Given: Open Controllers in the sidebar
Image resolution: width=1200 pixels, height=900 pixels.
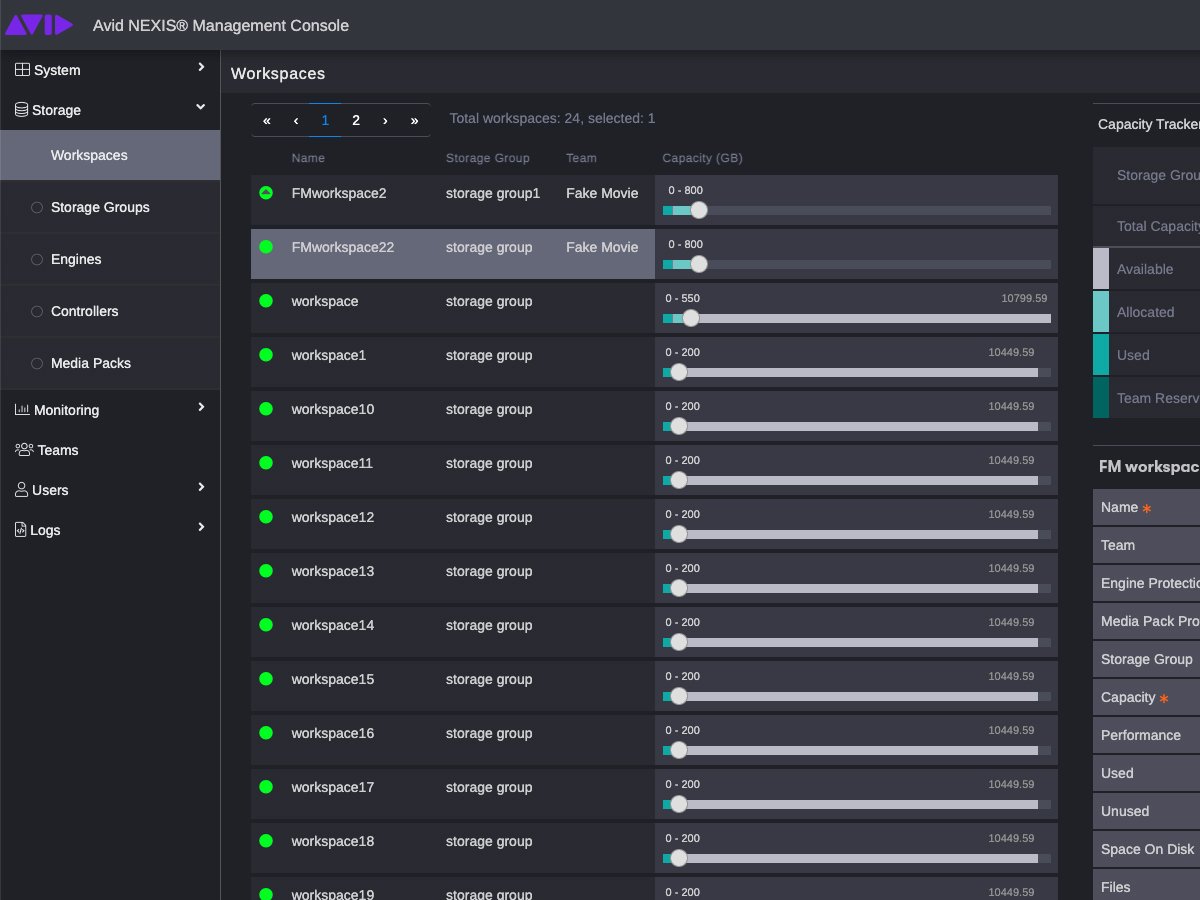Looking at the screenshot, I should [110, 311].
